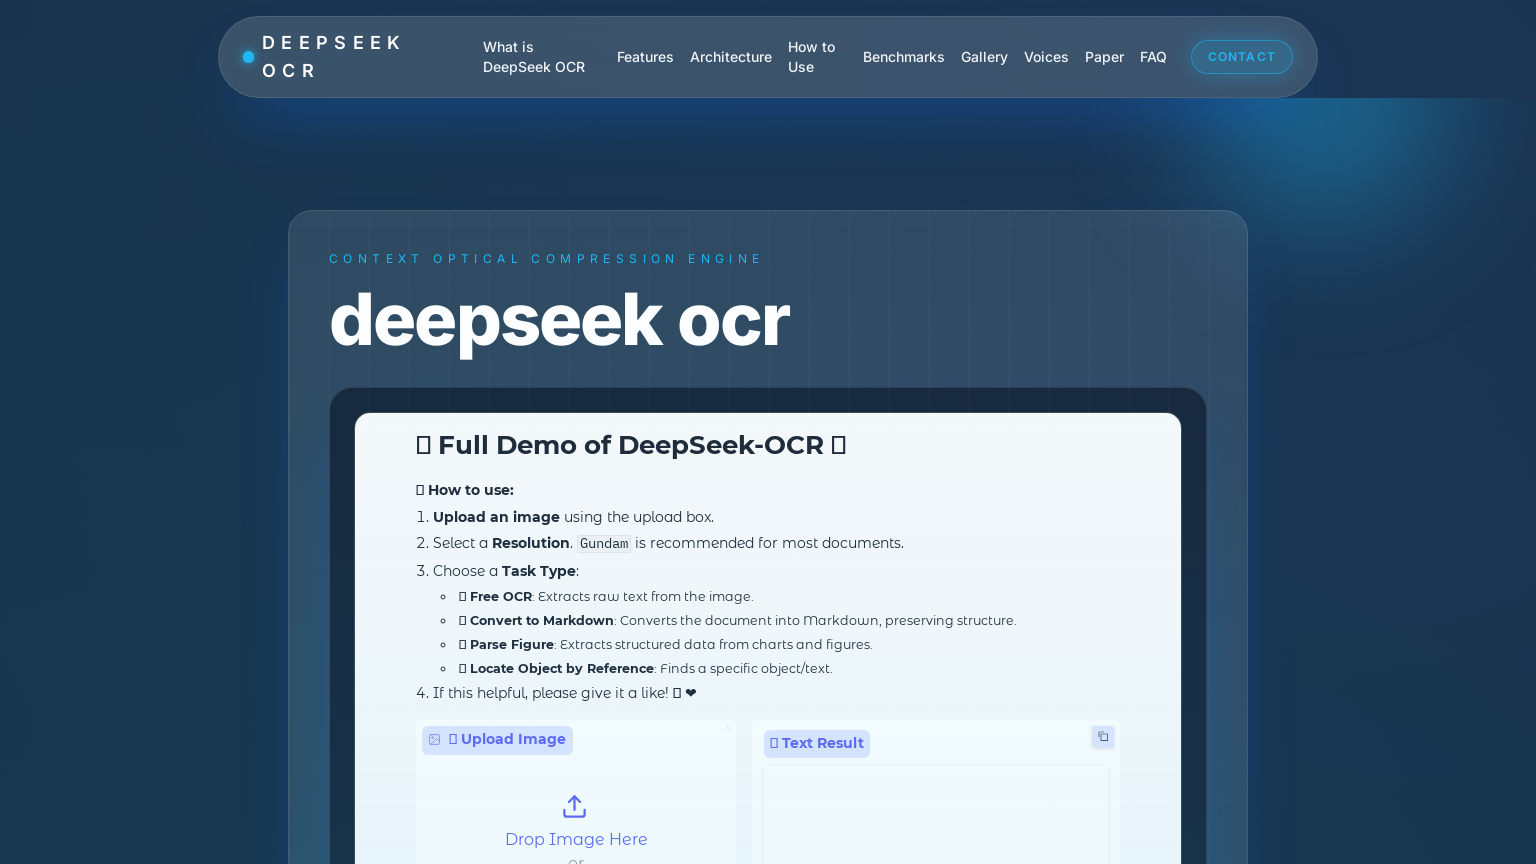Image resolution: width=1536 pixels, height=864 pixels.
Task: Click the upload arrow icon in drop area
Action: click(x=574, y=806)
